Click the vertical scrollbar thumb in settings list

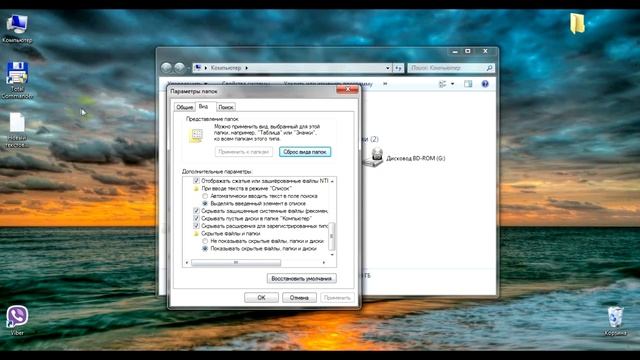point(331,236)
